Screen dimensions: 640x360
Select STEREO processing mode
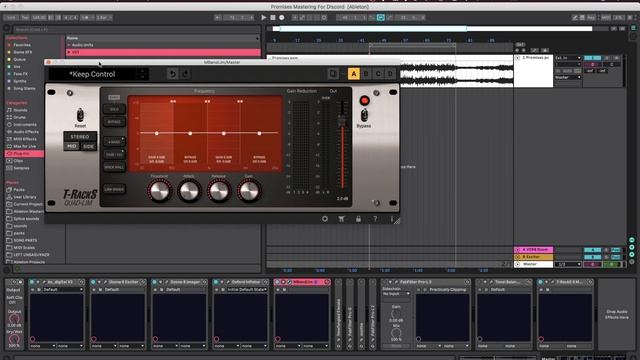tap(80, 137)
